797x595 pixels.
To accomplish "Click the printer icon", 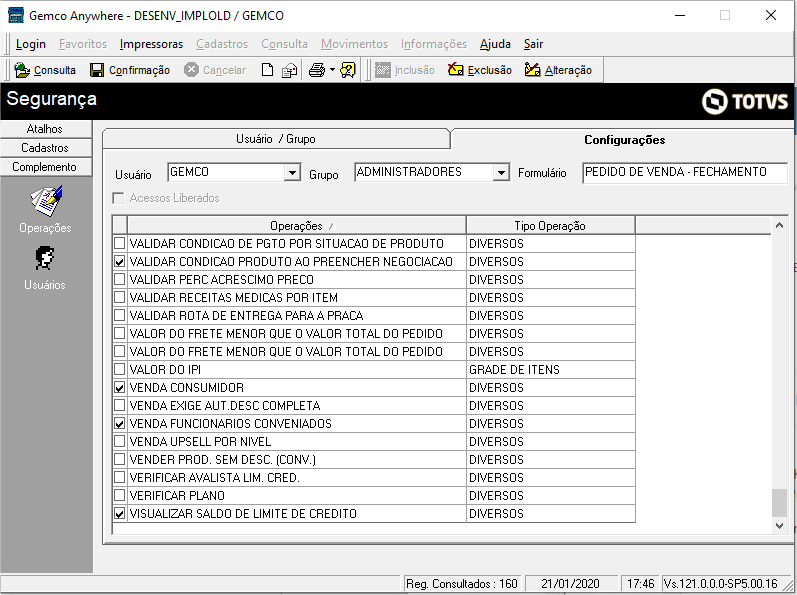I will (317, 70).
